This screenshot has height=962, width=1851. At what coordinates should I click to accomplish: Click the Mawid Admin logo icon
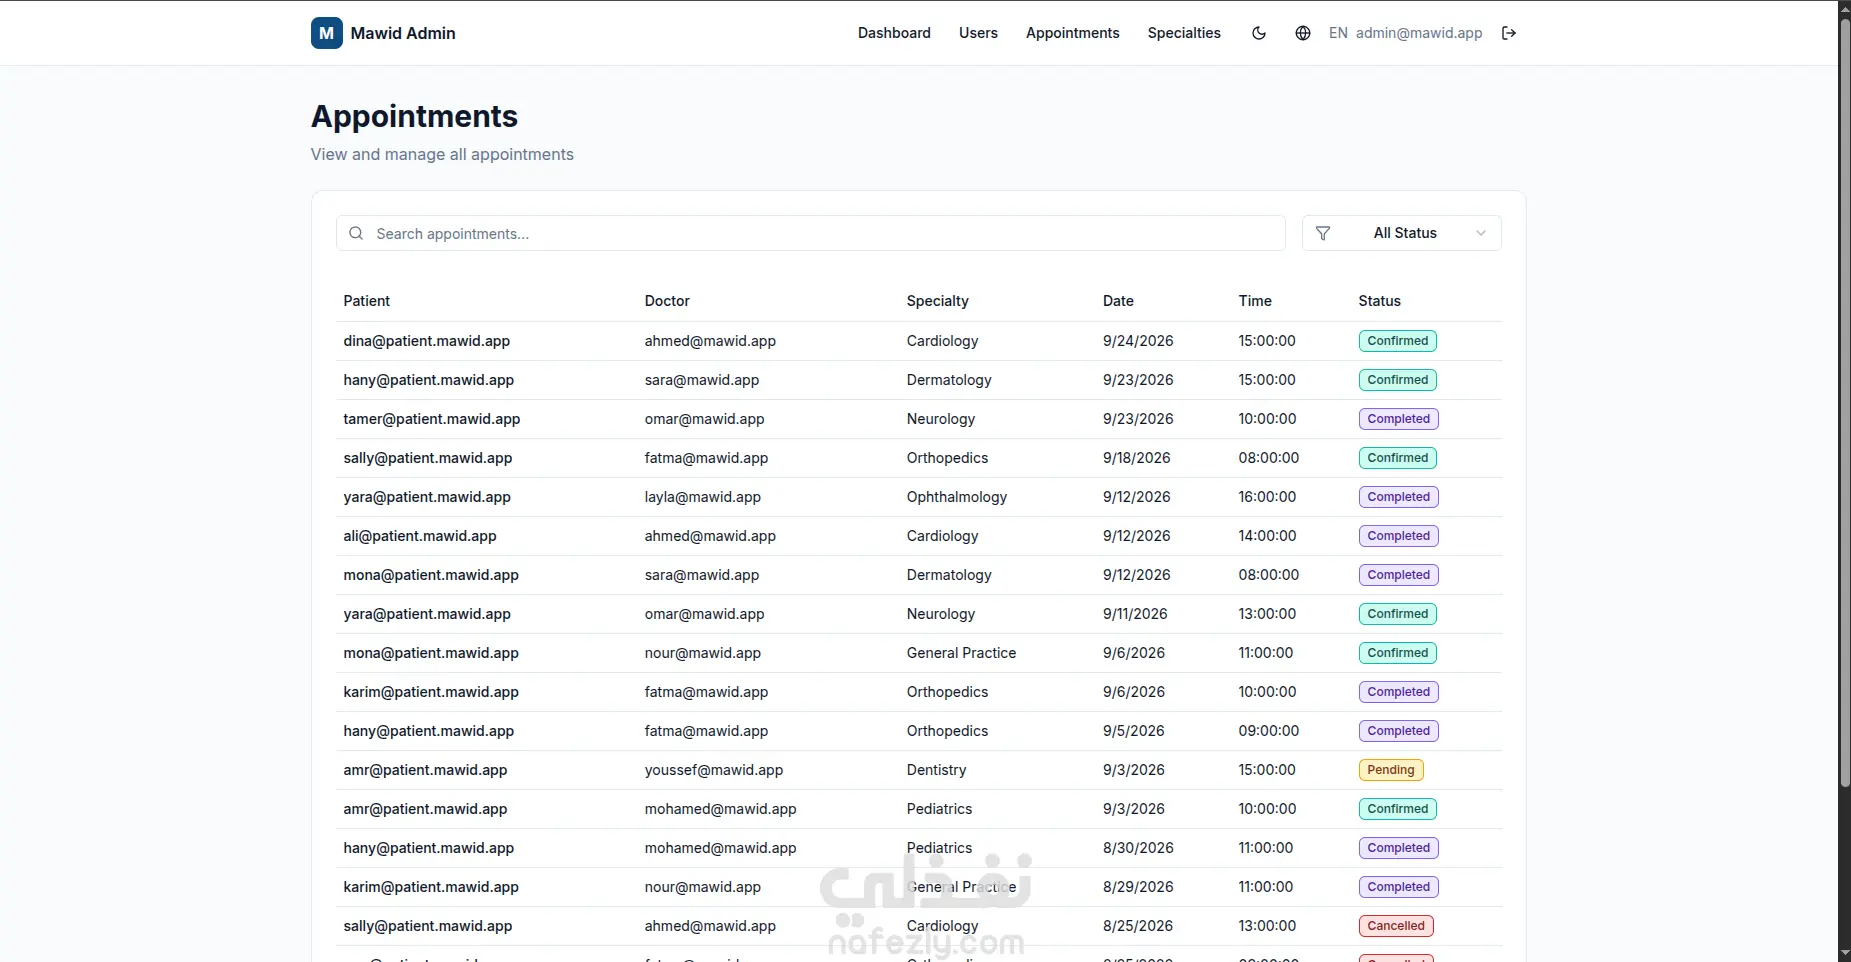(326, 33)
